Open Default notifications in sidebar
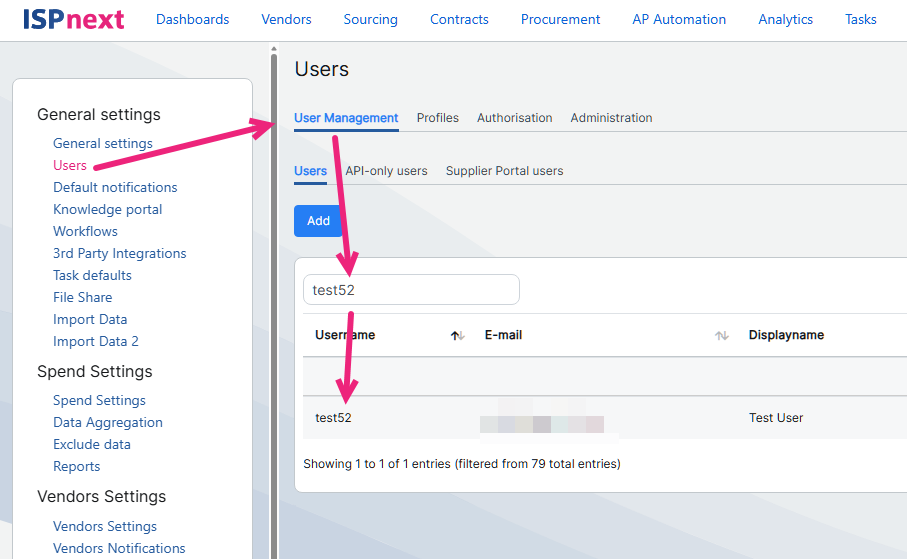Viewport: 907px width, 559px height. 115,187
